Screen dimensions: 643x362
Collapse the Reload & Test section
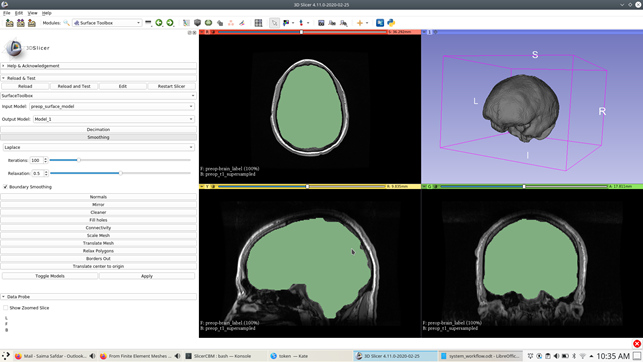click(x=98, y=78)
